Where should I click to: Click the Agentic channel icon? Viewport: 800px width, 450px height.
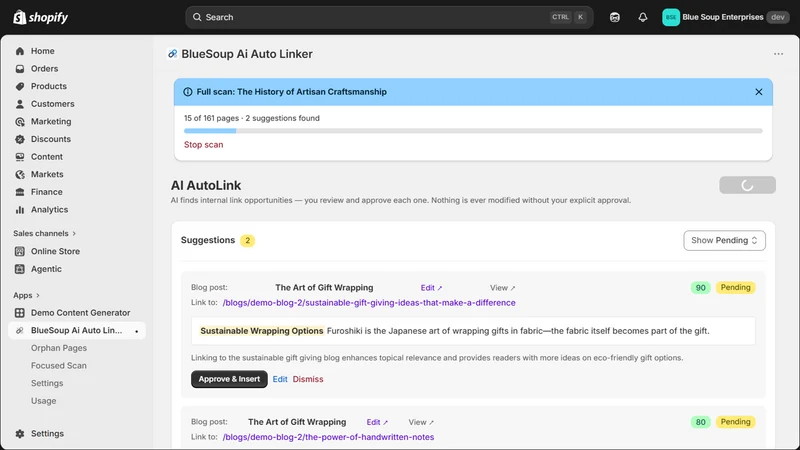coord(20,269)
